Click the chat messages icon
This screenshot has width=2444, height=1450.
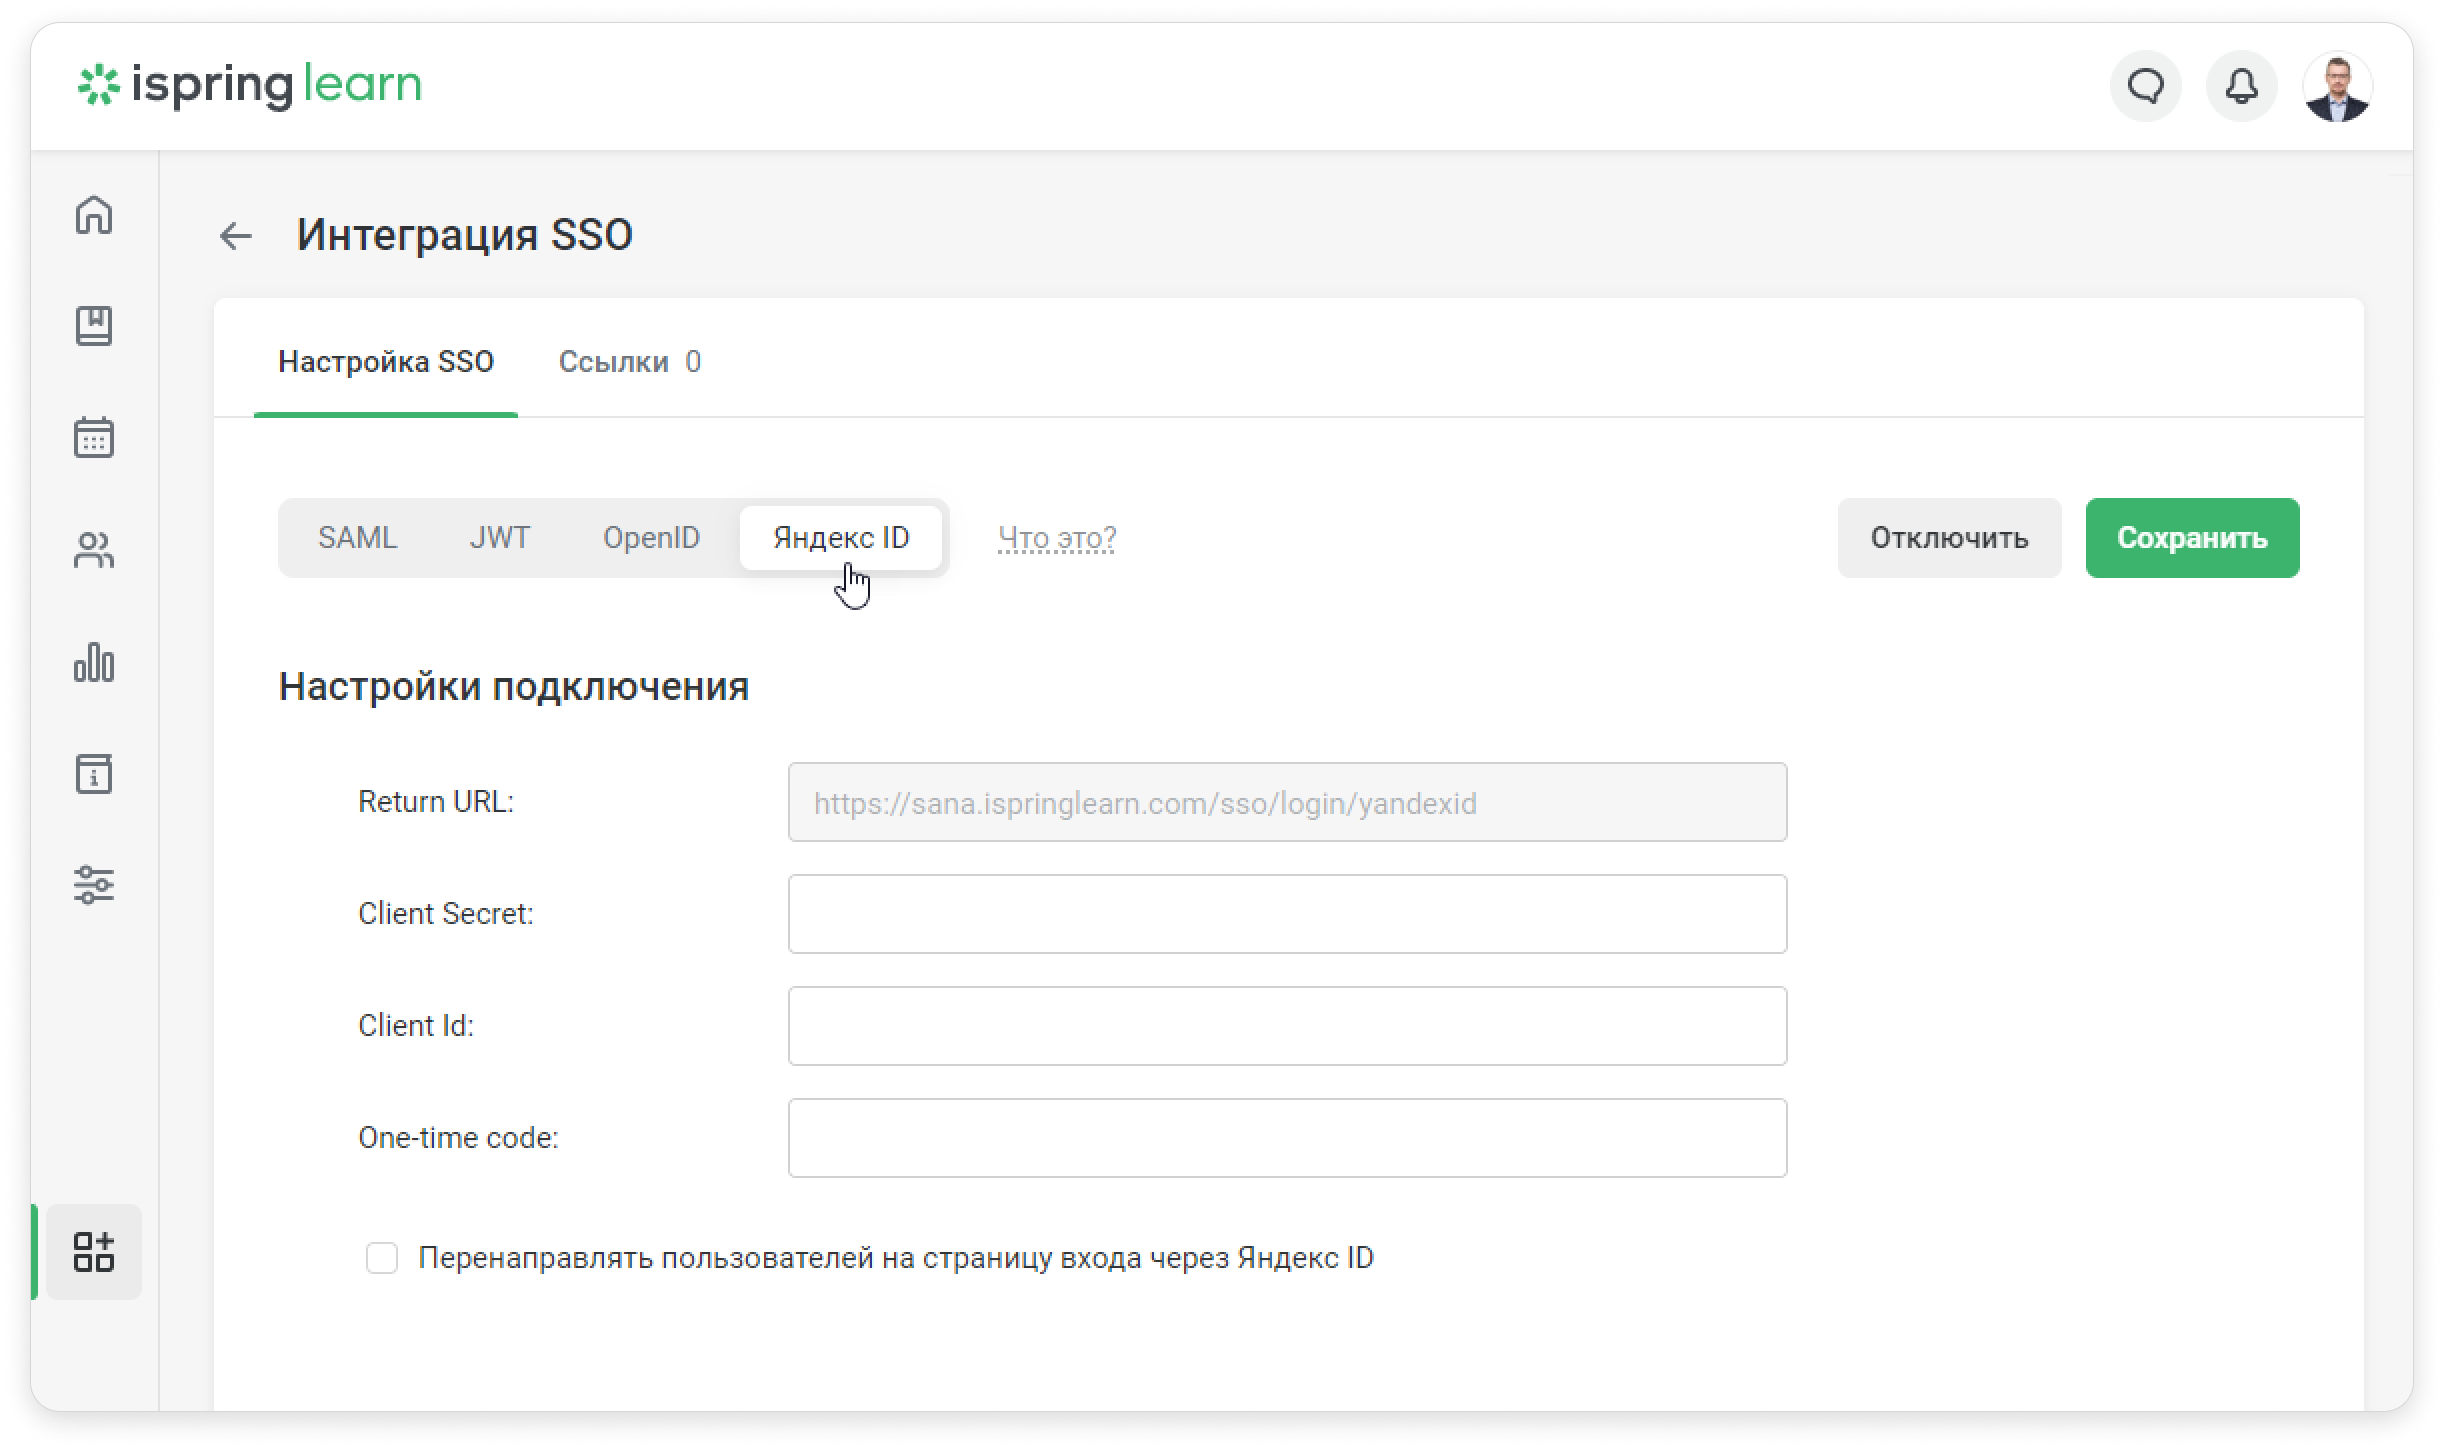2146,86
